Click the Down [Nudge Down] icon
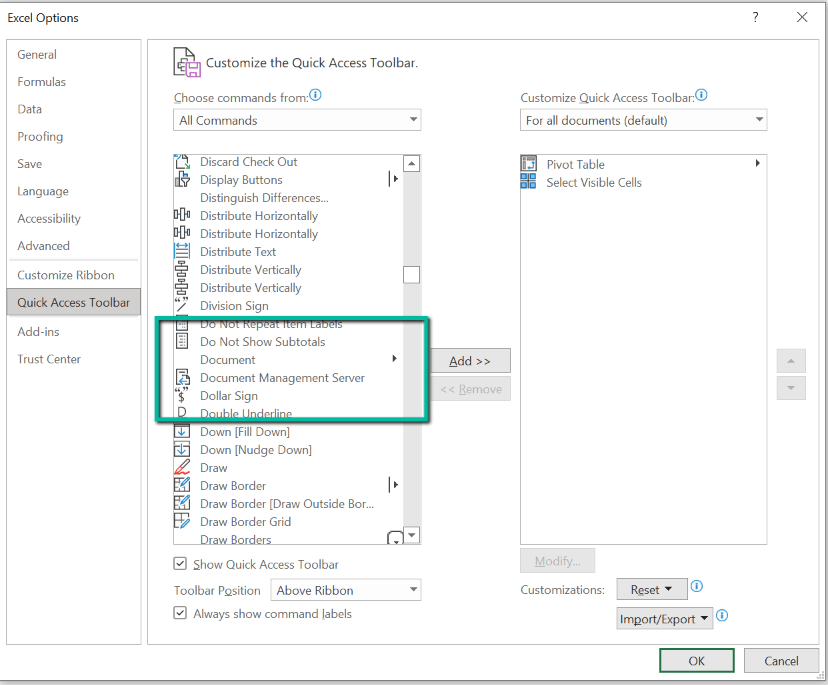Viewport: 828px width, 685px height. pyautogui.click(x=182, y=449)
